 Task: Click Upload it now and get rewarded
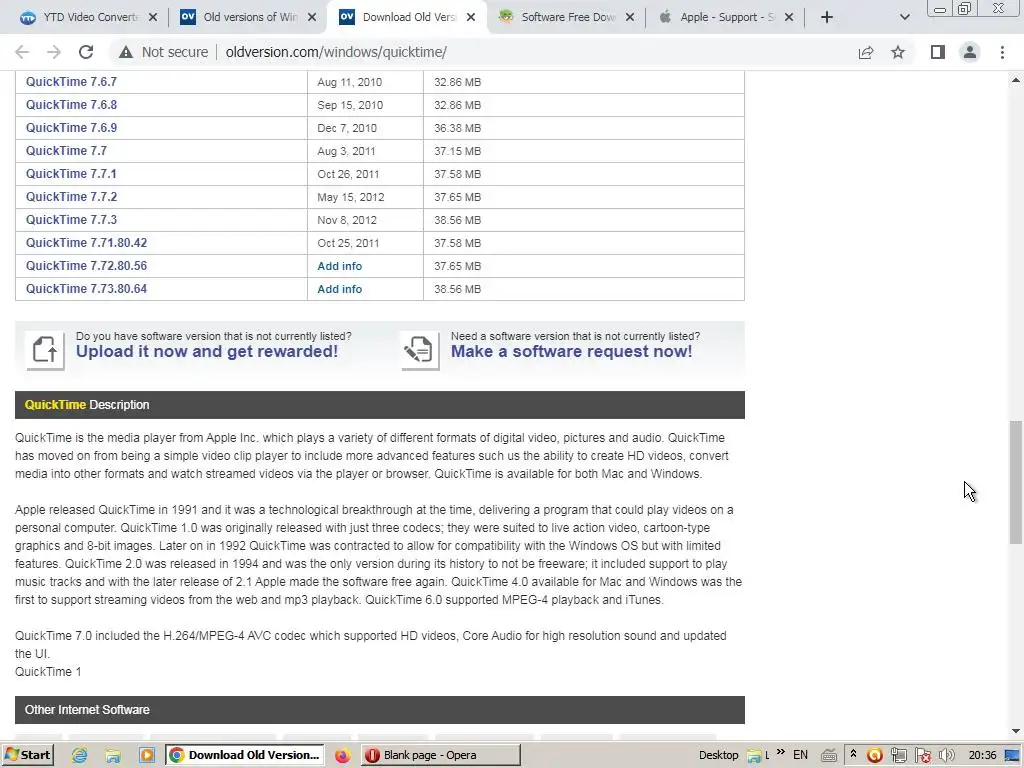pos(207,351)
